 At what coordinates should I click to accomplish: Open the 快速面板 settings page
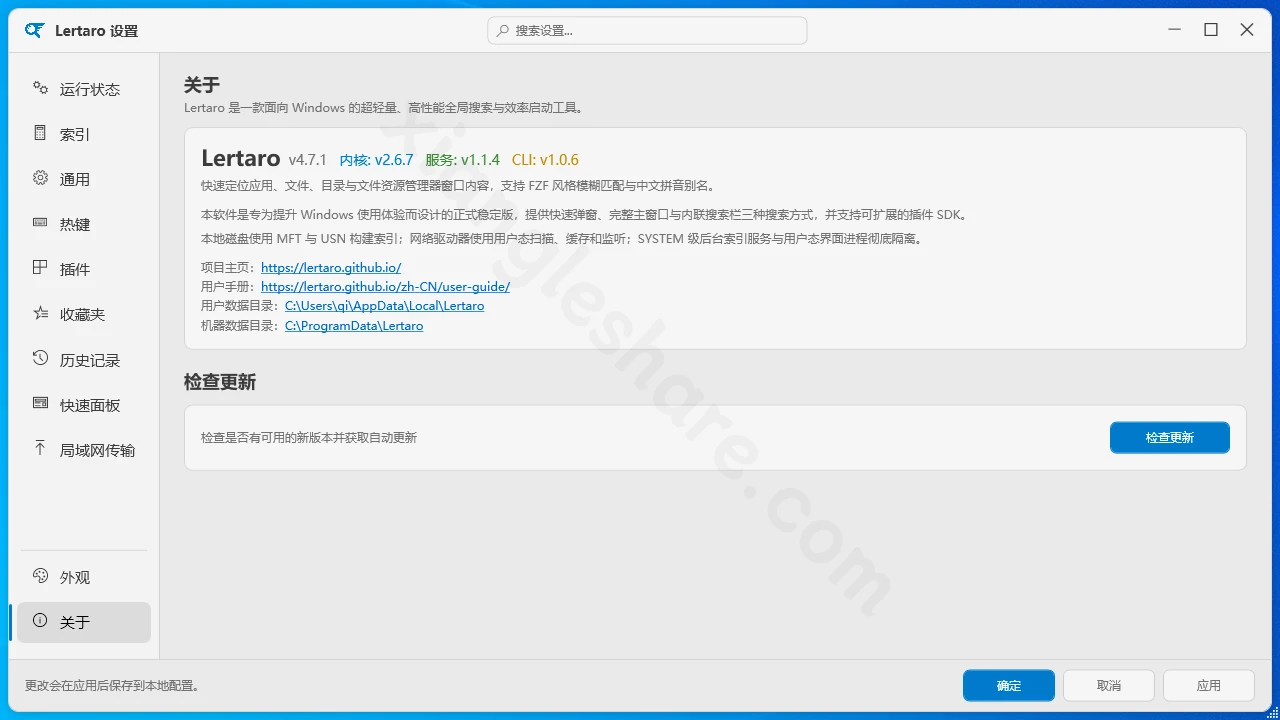[84, 404]
